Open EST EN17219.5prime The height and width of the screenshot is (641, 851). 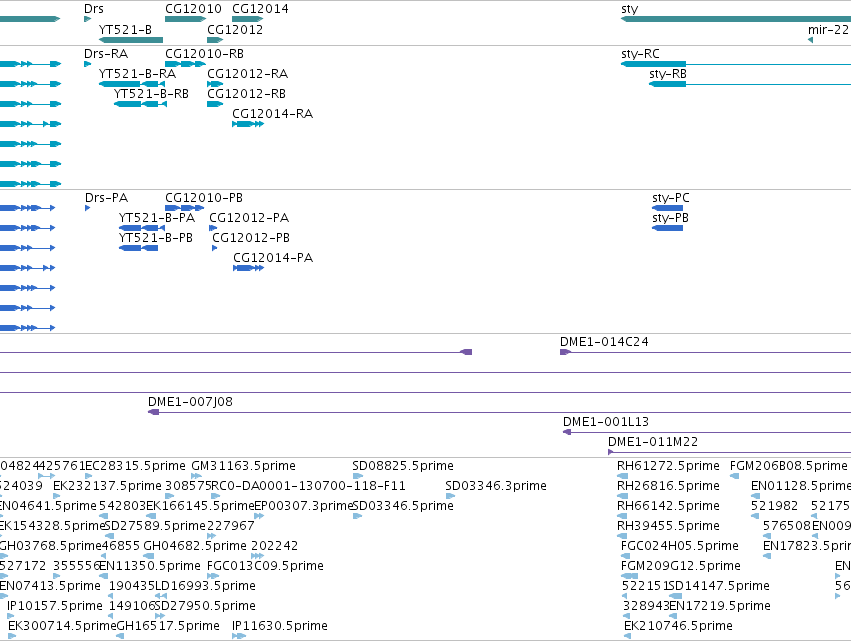click(720, 606)
